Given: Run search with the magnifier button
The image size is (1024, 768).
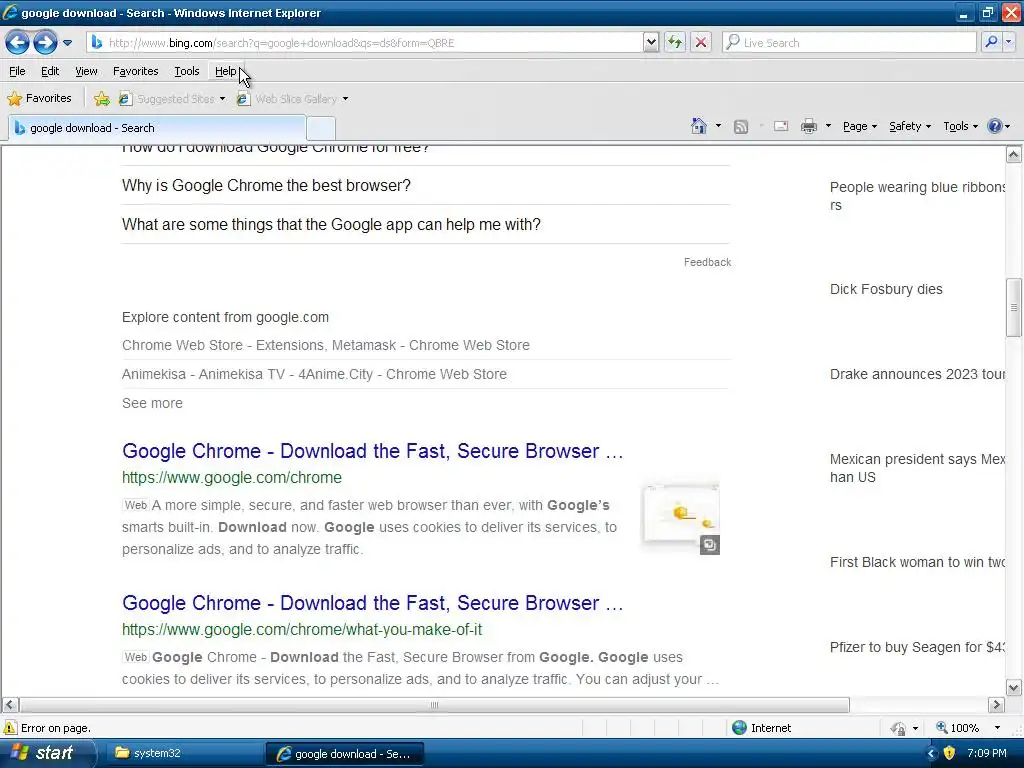Looking at the screenshot, I should (x=991, y=43).
